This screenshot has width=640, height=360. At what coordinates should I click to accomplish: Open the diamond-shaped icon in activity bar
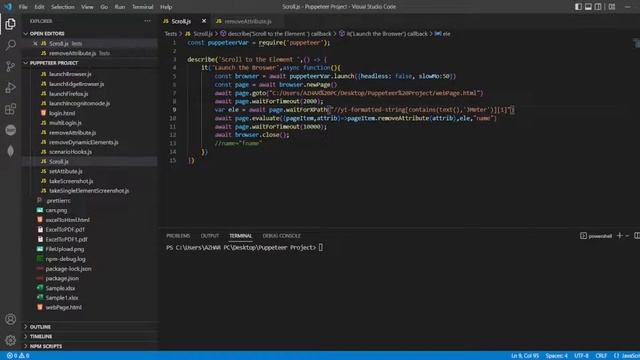tap(11, 151)
